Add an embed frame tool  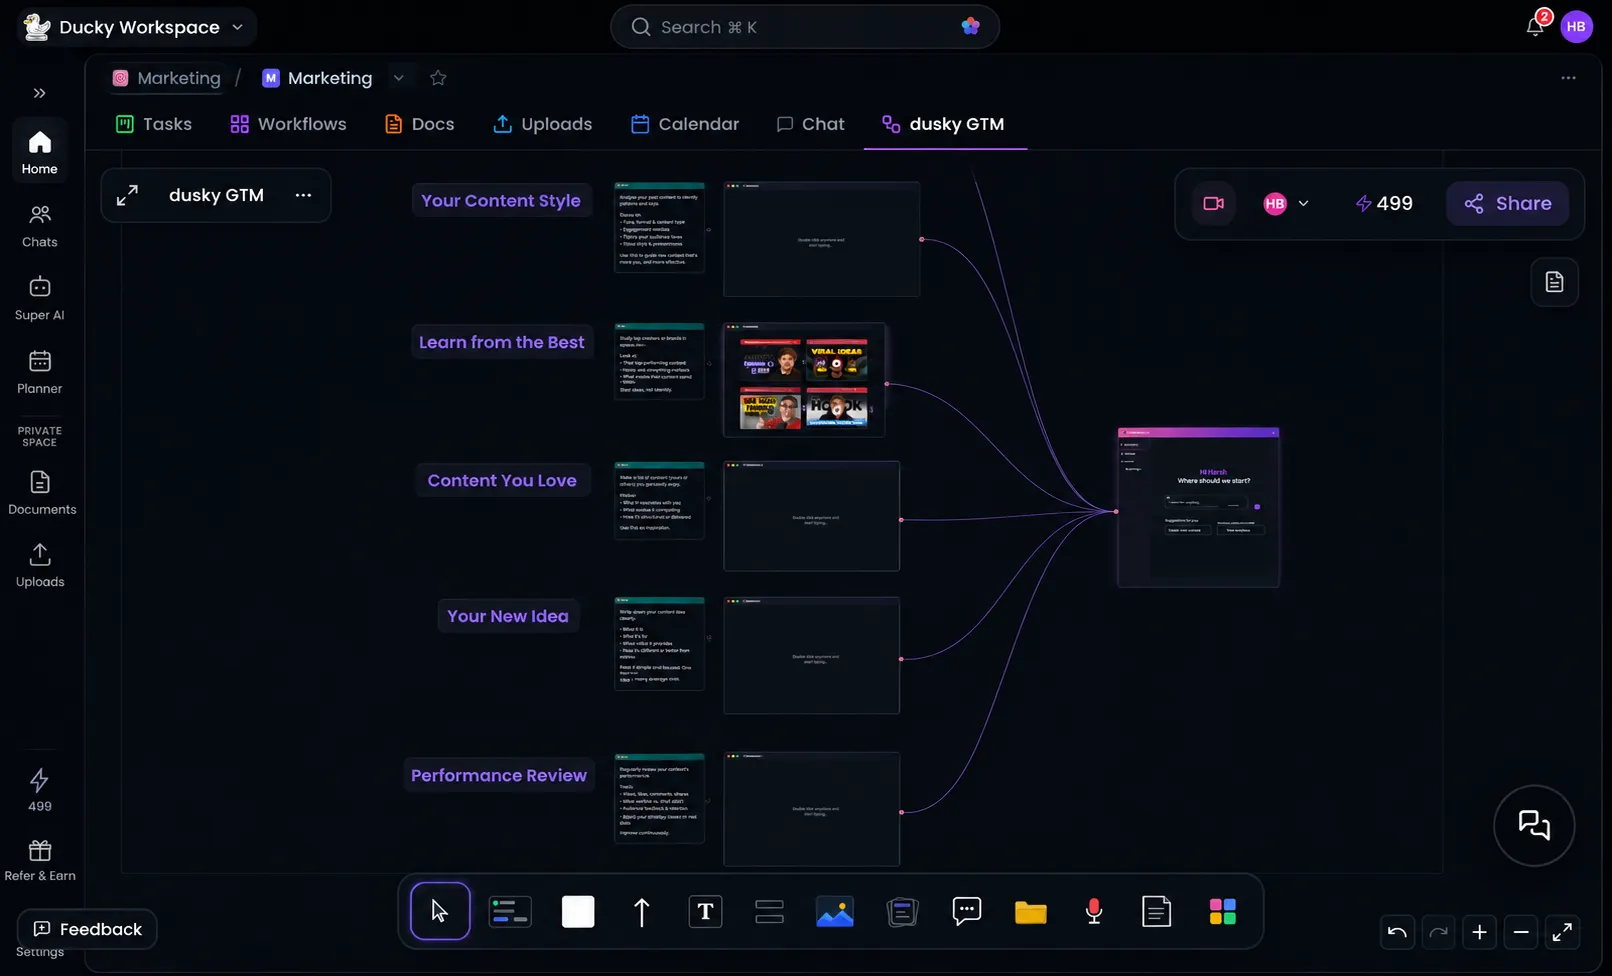pos(902,911)
